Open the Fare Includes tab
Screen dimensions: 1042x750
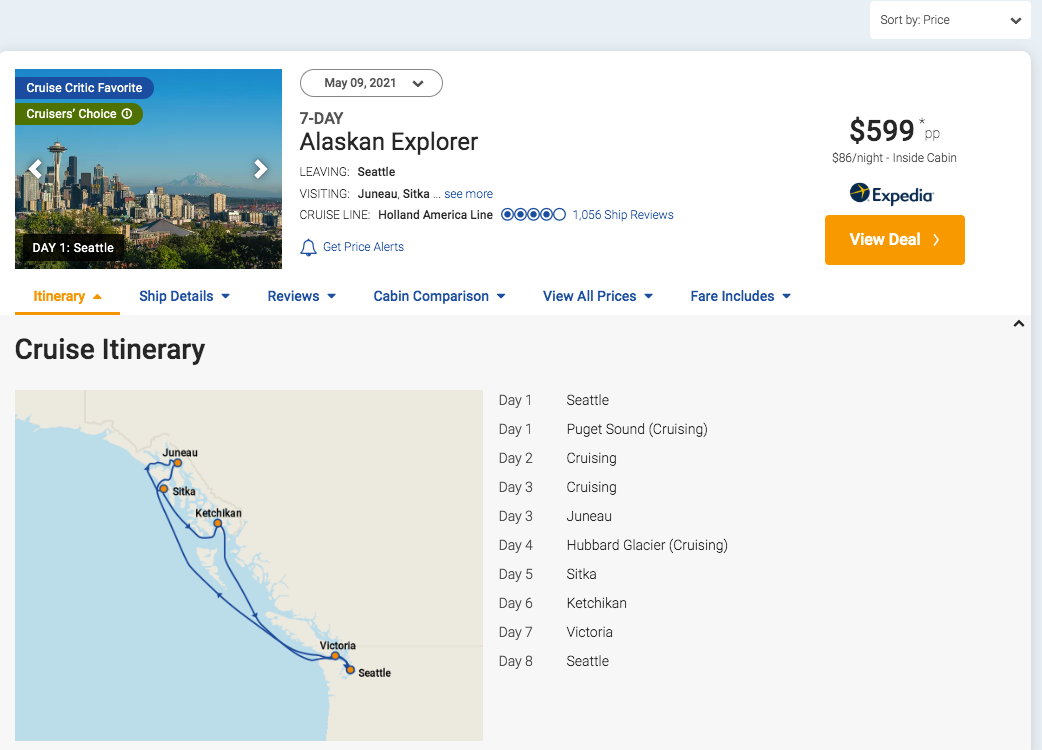tap(740, 296)
